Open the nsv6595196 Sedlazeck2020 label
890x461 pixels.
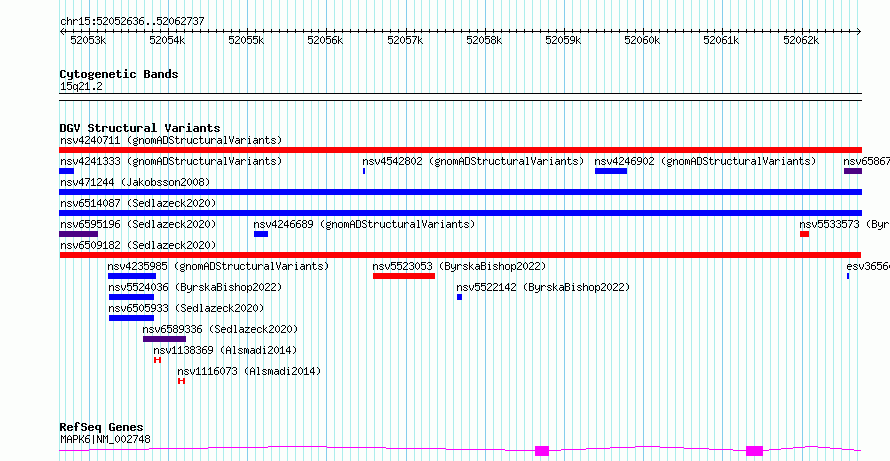click(x=138, y=224)
